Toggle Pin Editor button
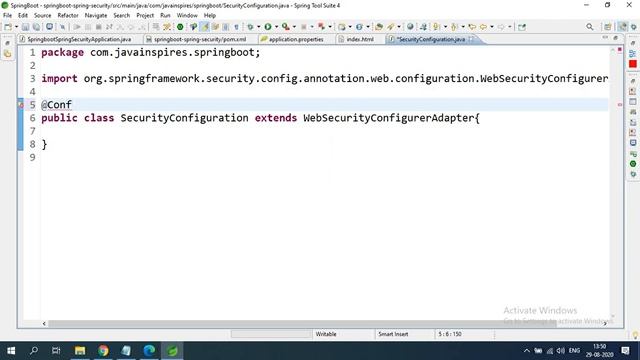Viewport: 640px width, 360px height. [522, 27]
